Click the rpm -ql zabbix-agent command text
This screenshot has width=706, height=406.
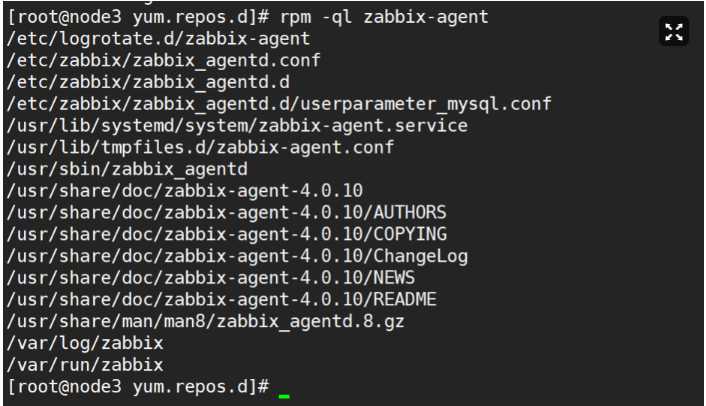tap(384, 17)
